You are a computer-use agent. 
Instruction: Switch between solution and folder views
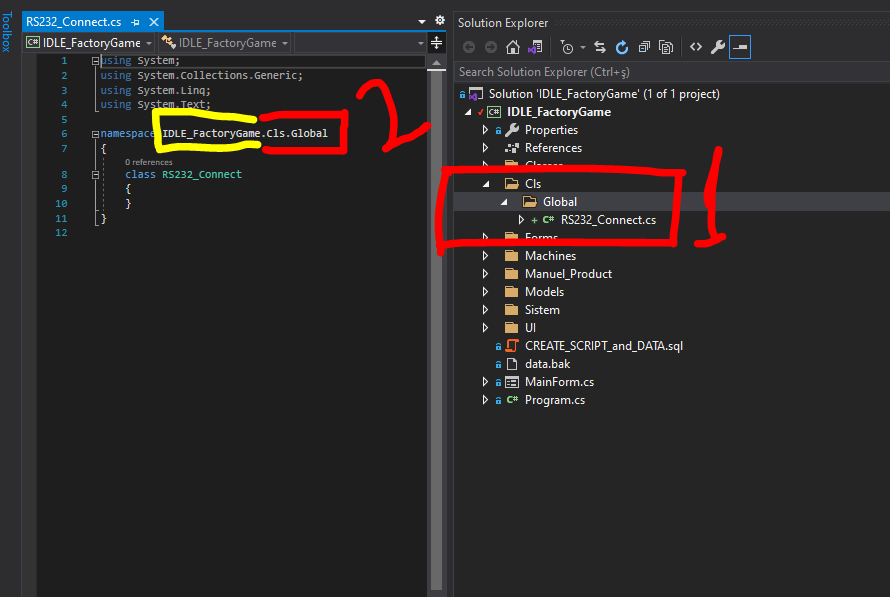tap(535, 47)
